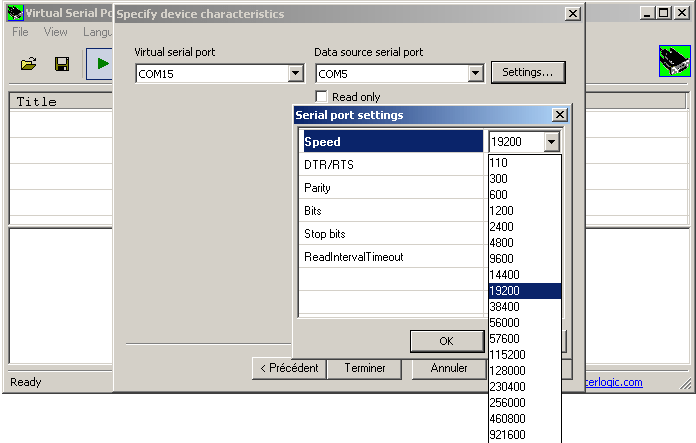Click the application icon in title bar

[15, 13]
